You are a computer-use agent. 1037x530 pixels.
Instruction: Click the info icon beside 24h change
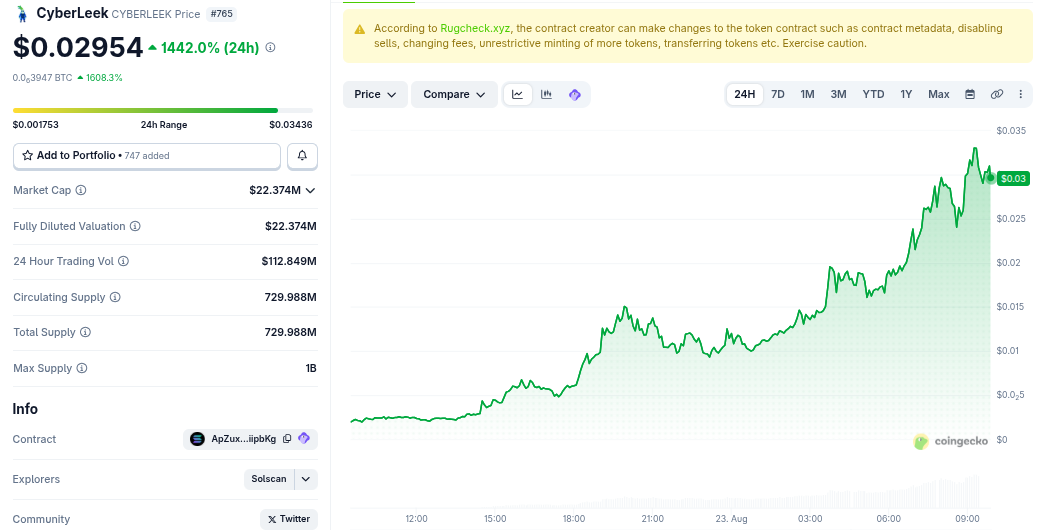point(270,48)
